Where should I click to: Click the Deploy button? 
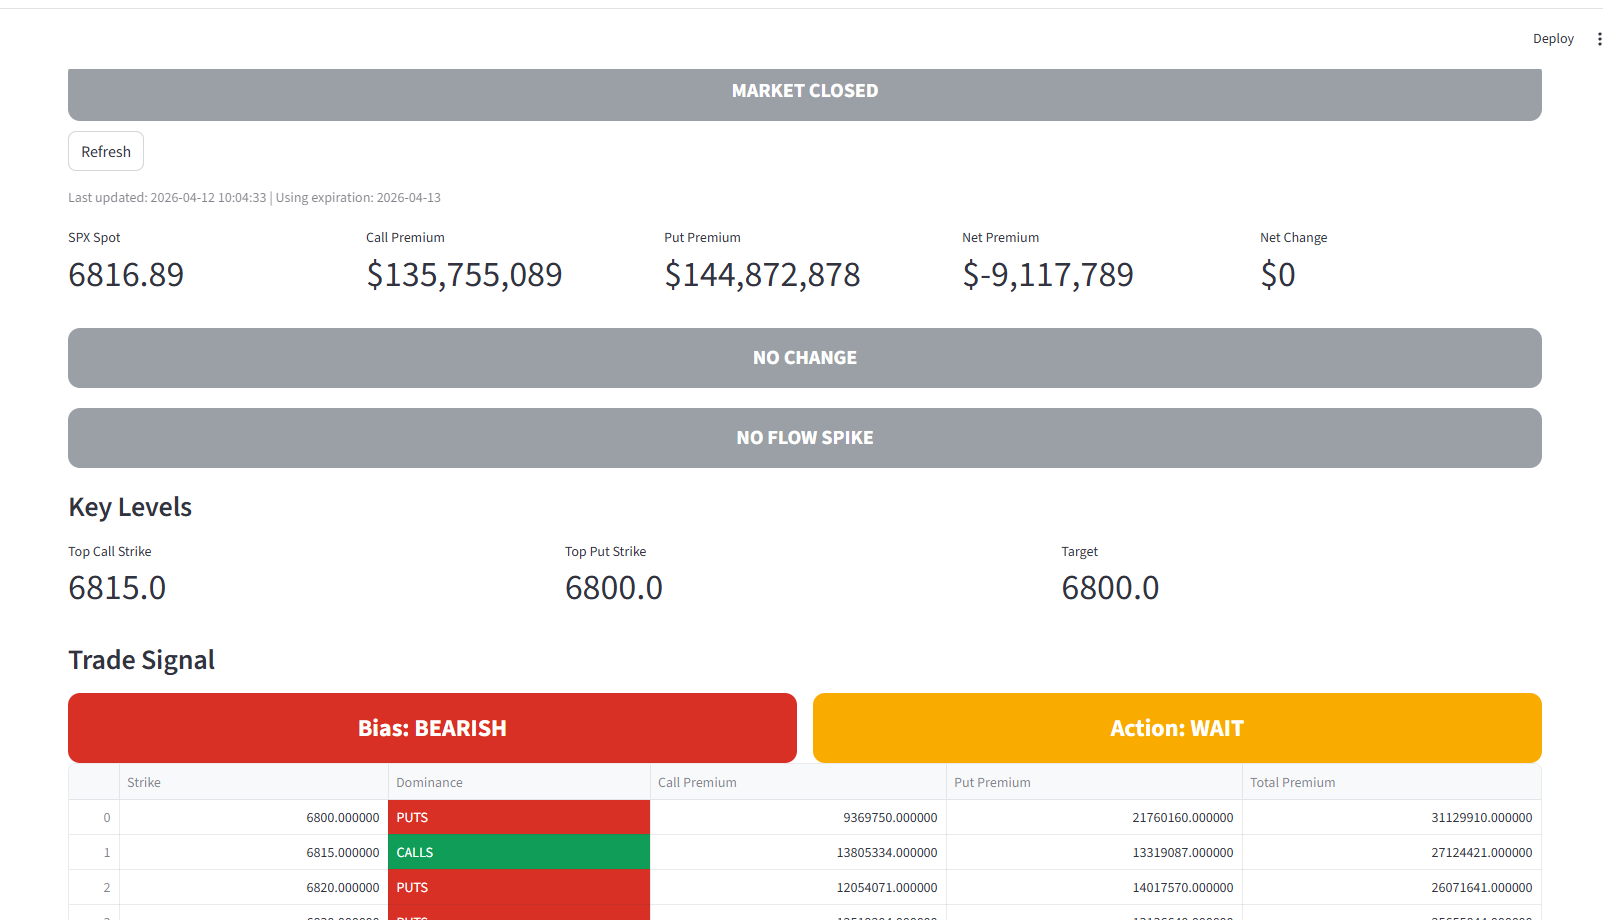click(1552, 39)
